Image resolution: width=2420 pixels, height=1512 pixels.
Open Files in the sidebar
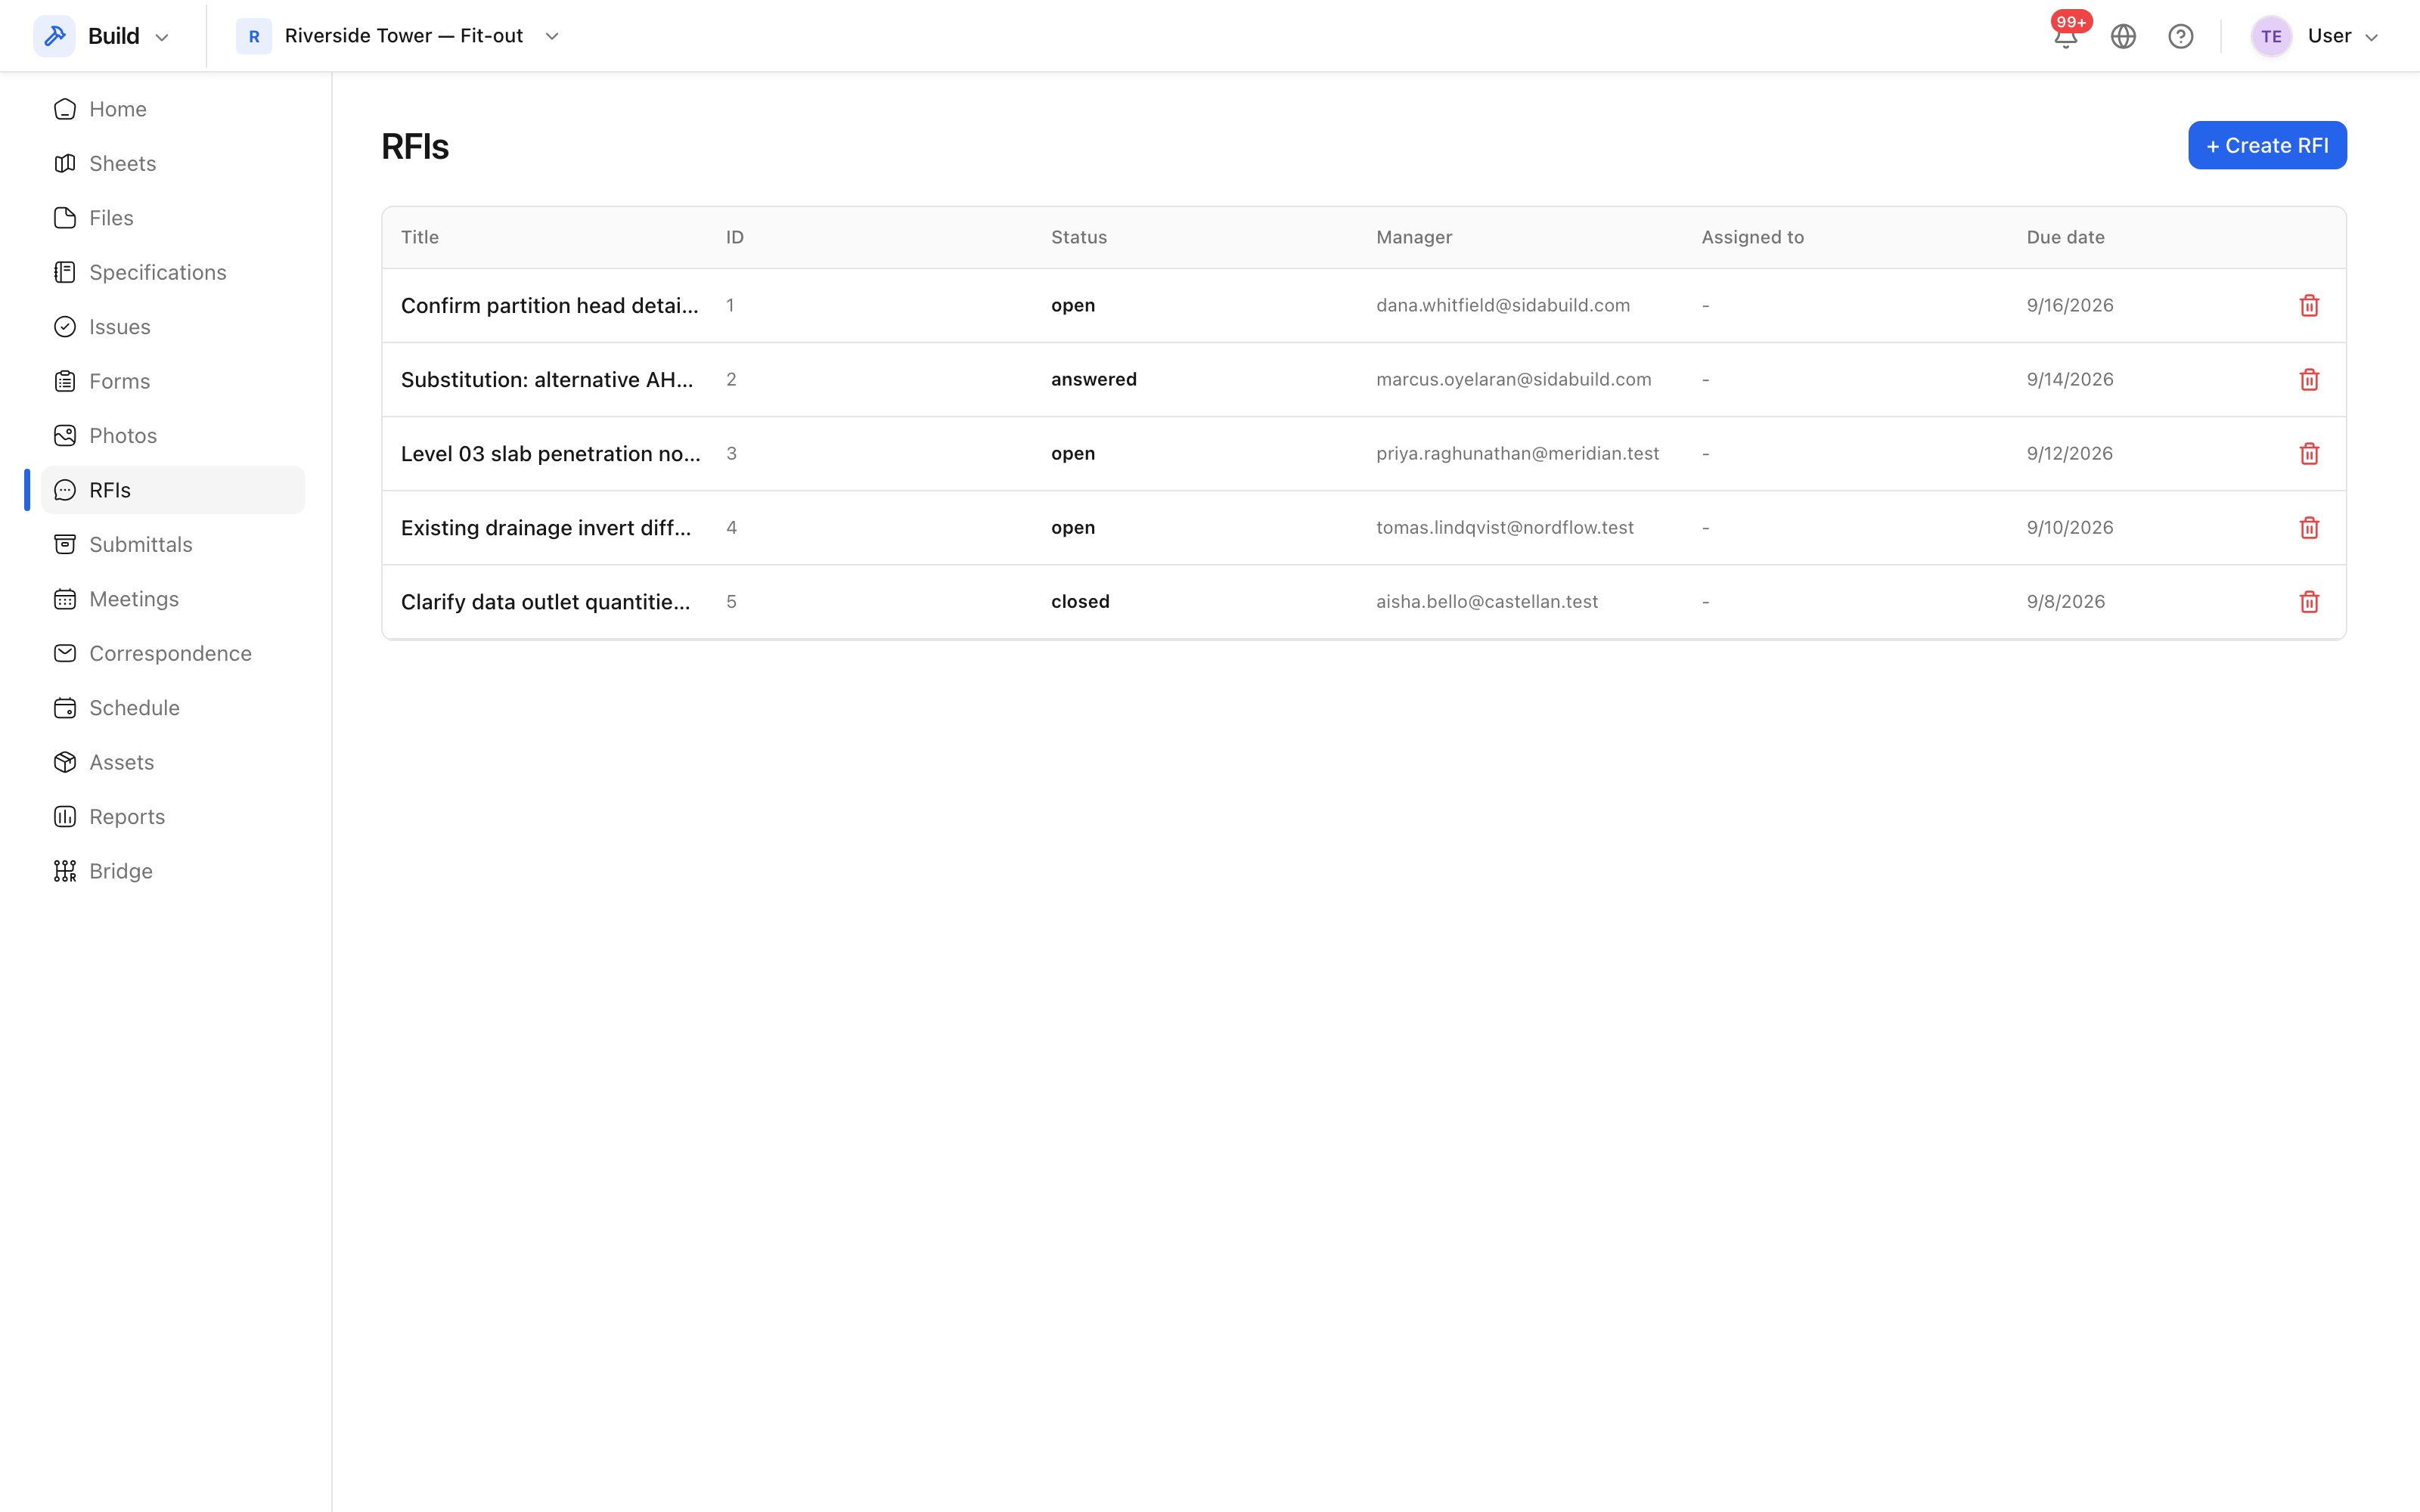172,218
